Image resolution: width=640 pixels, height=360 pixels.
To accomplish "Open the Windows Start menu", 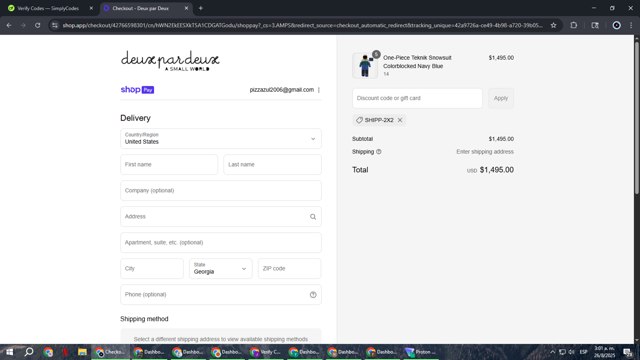I will 9,352.
